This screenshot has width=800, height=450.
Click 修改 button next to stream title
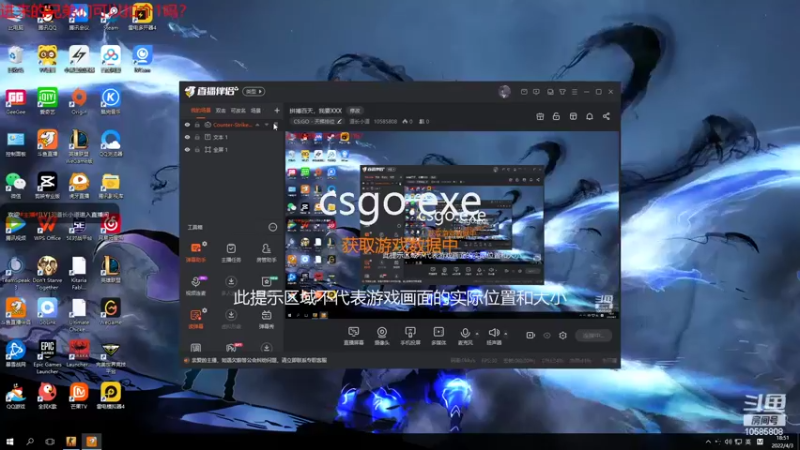pyautogui.click(x=355, y=111)
